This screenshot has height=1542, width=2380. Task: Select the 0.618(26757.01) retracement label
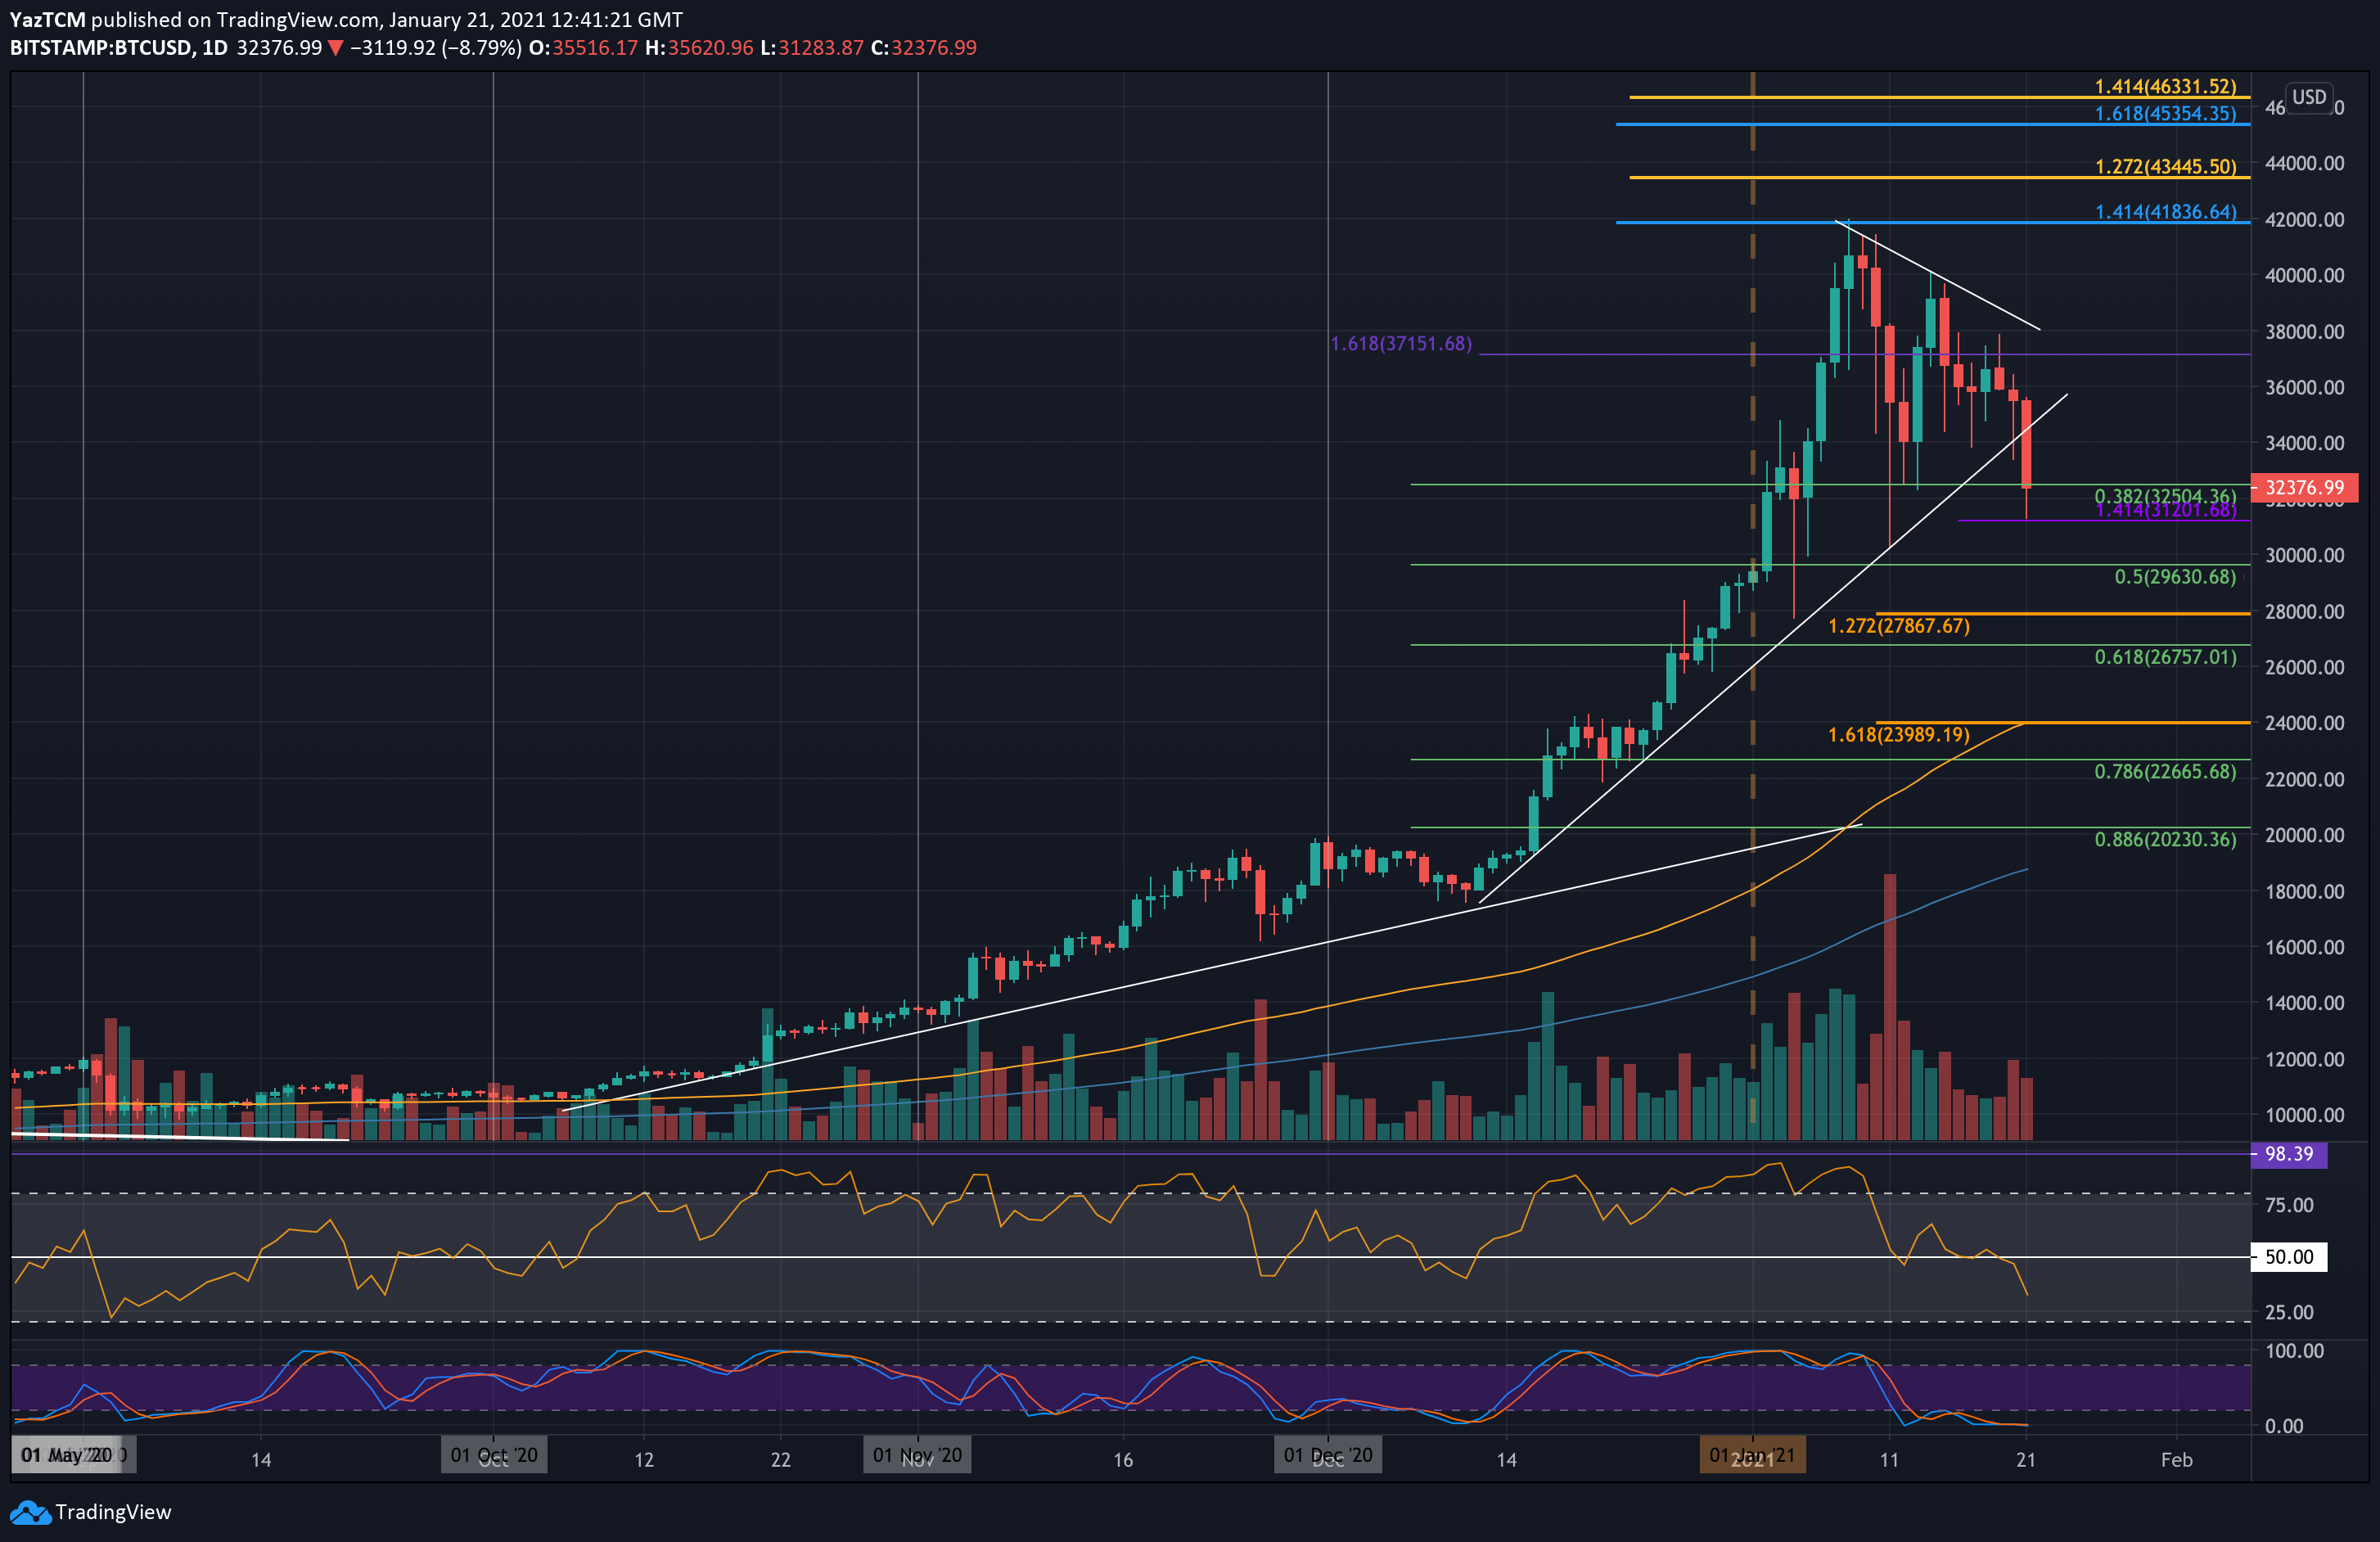[x=2165, y=657]
